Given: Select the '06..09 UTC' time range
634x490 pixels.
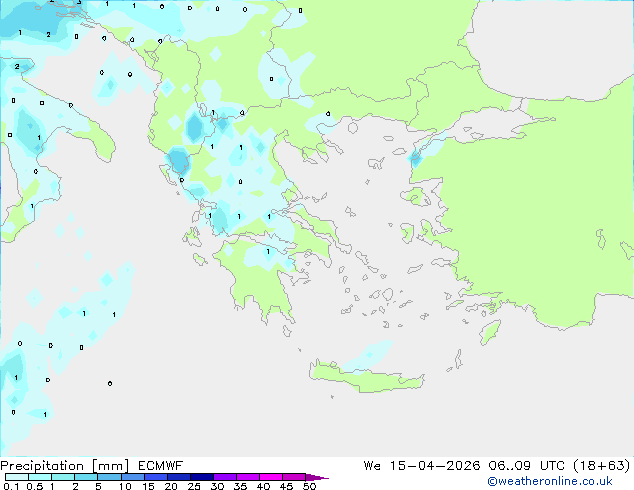Looking at the screenshot, I should 526,466.
